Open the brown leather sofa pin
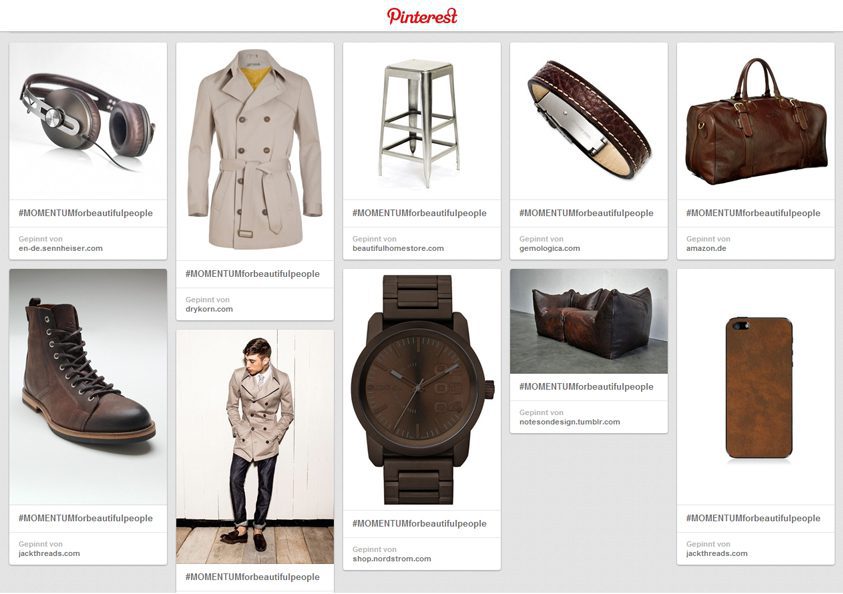 pos(589,321)
